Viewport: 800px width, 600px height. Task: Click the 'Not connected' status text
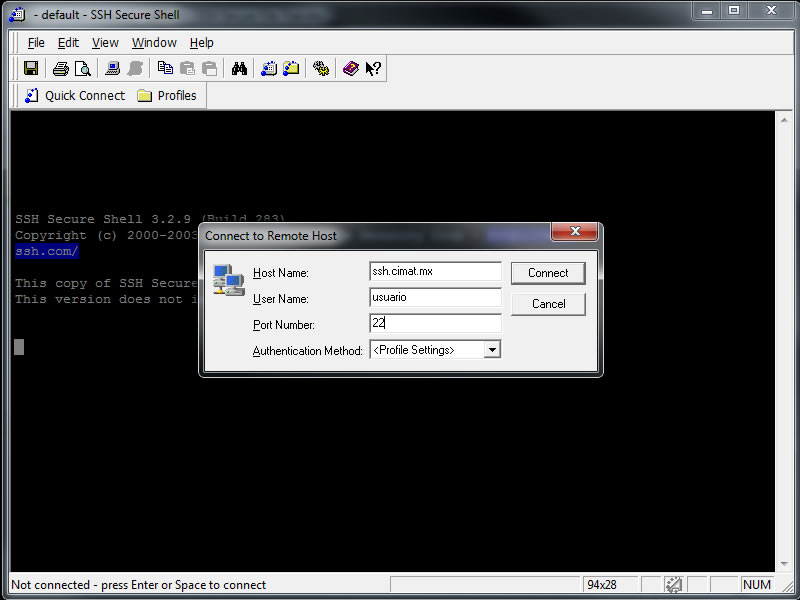[x=138, y=585]
